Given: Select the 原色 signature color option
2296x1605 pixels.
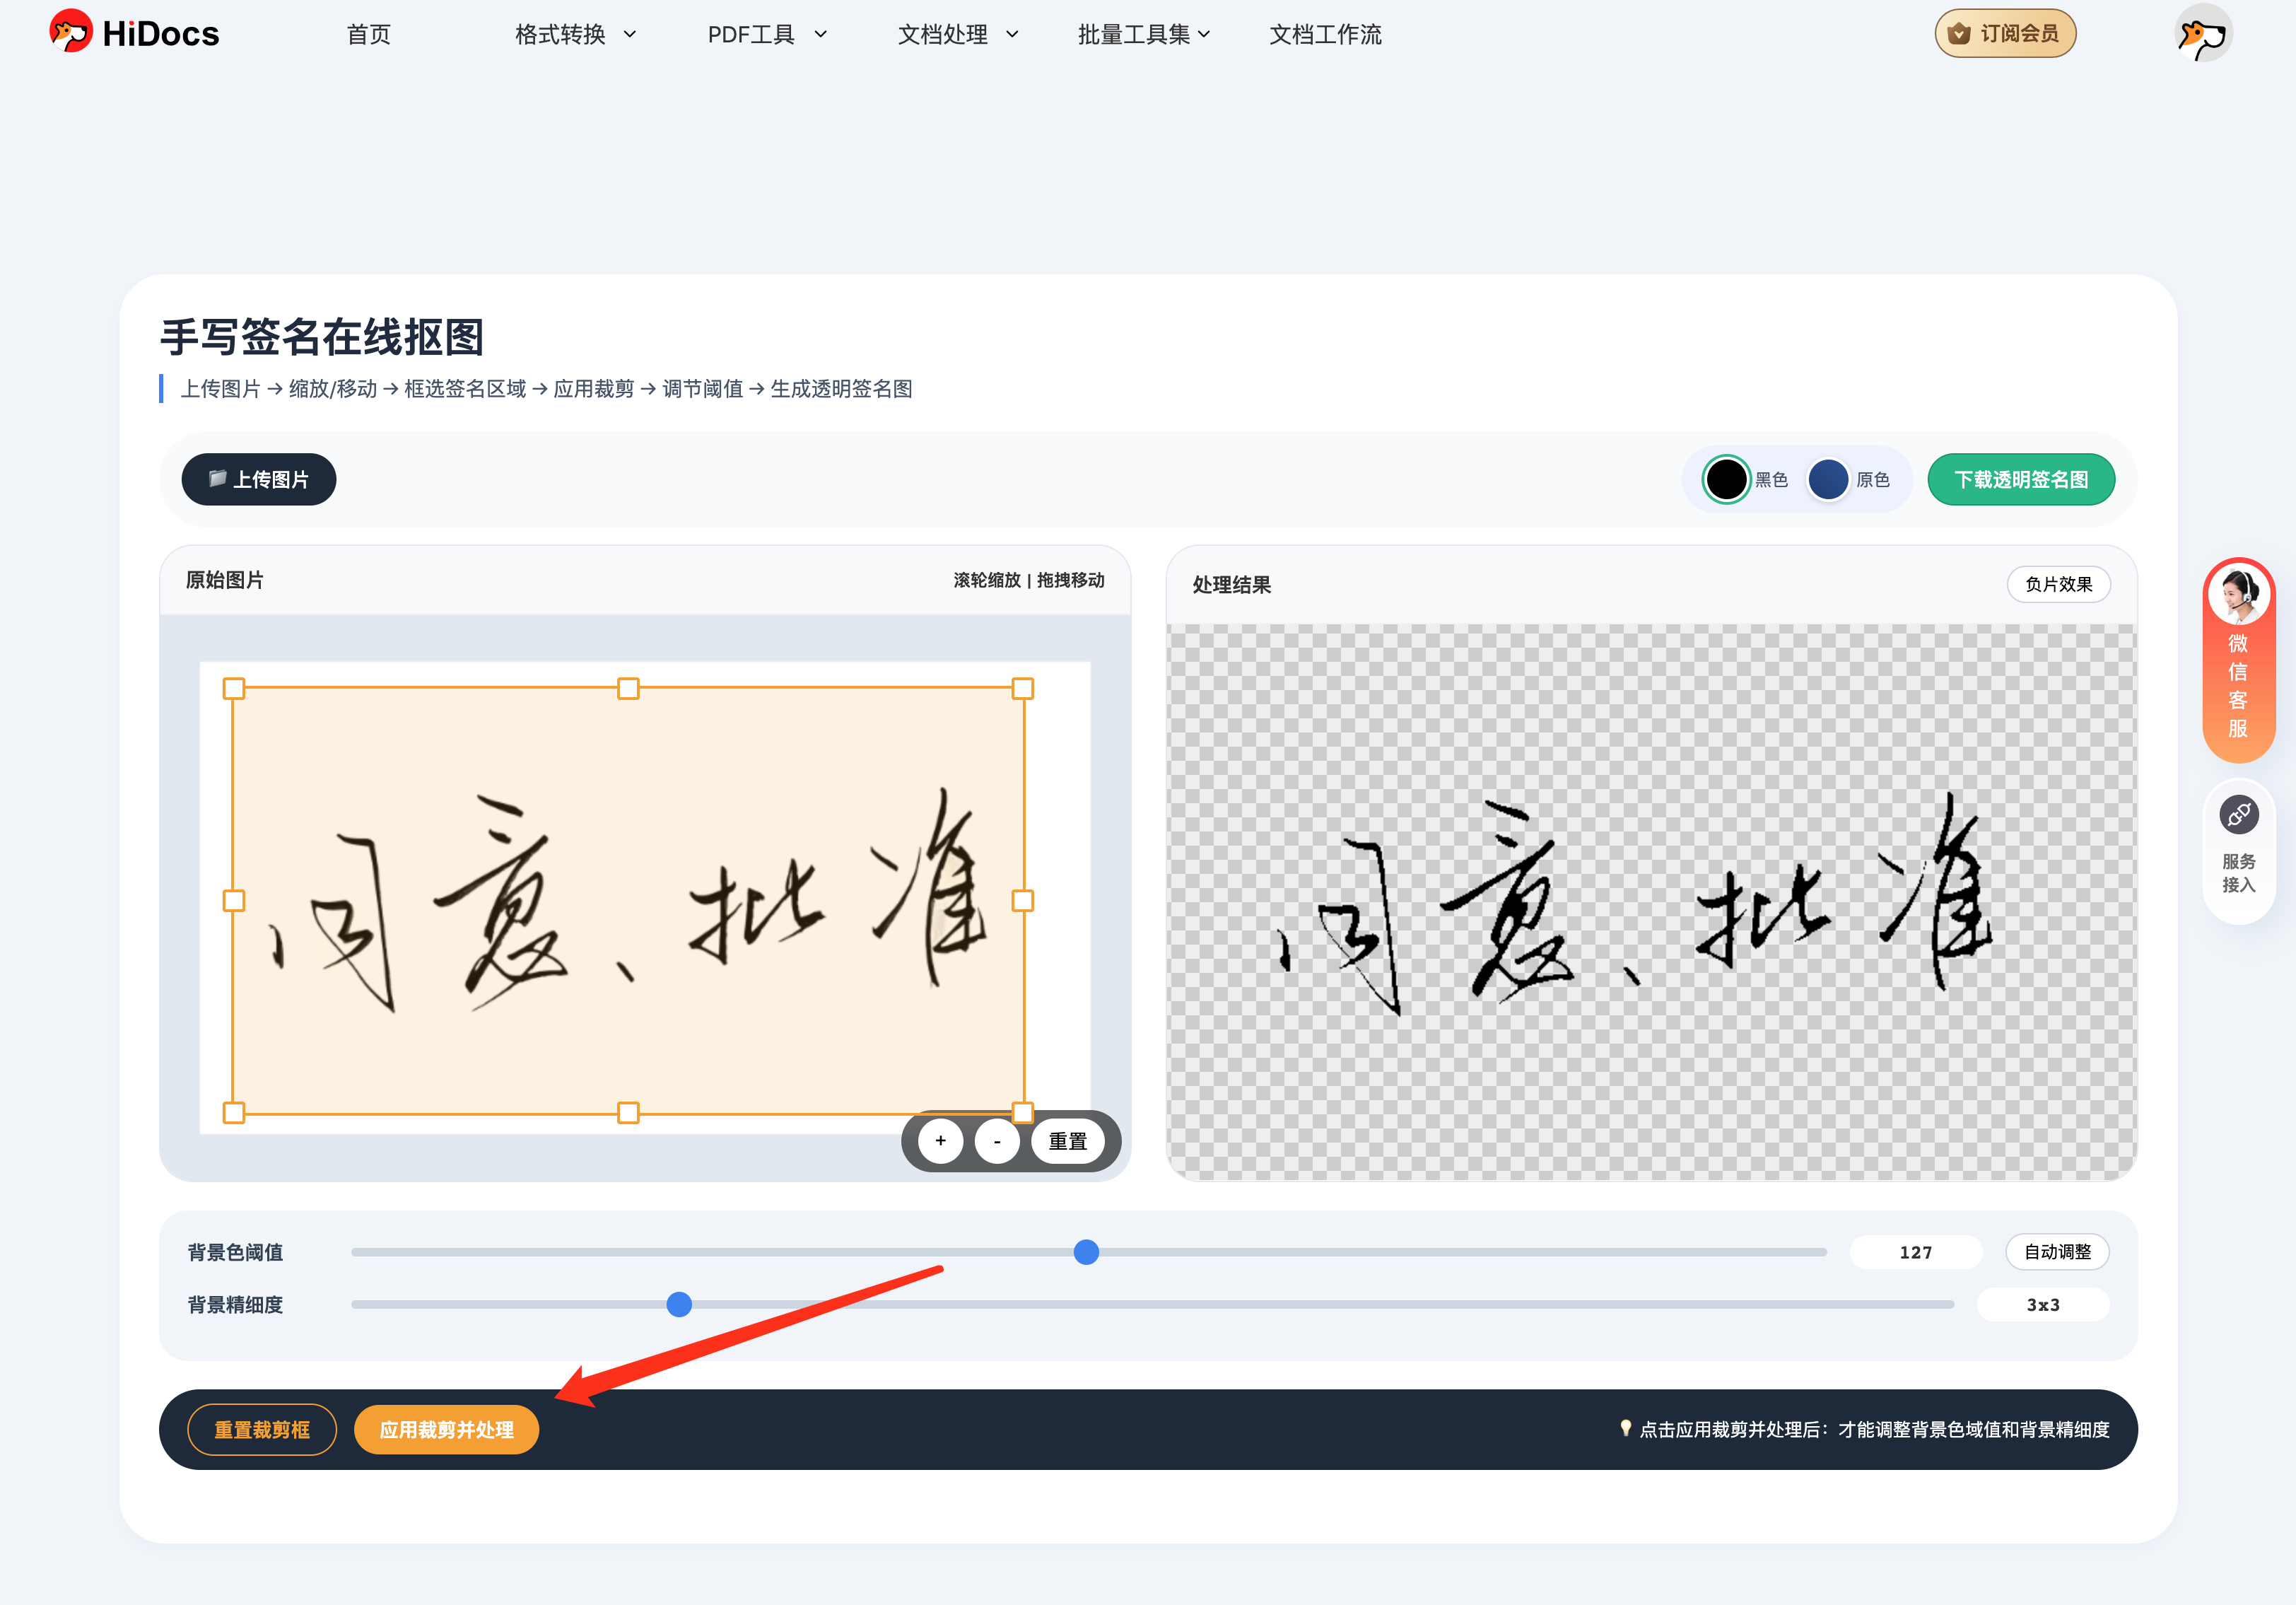Looking at the screenshot, I should (x=1828, y=480).
